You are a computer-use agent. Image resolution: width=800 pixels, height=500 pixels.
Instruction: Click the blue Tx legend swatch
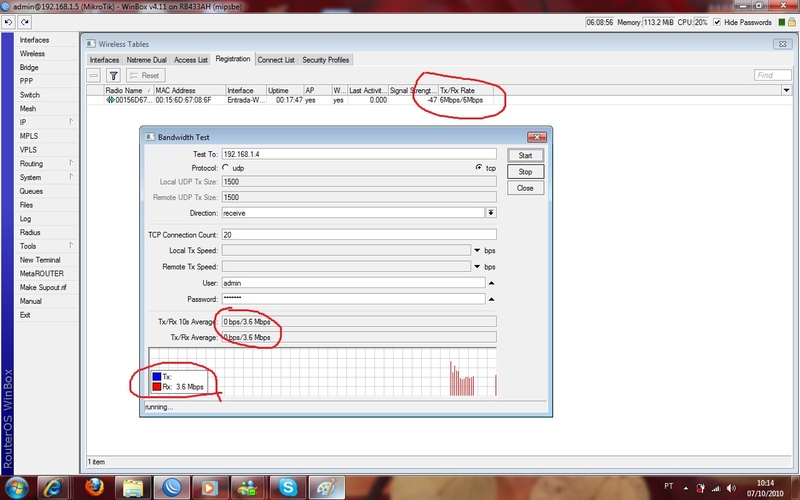157,377
